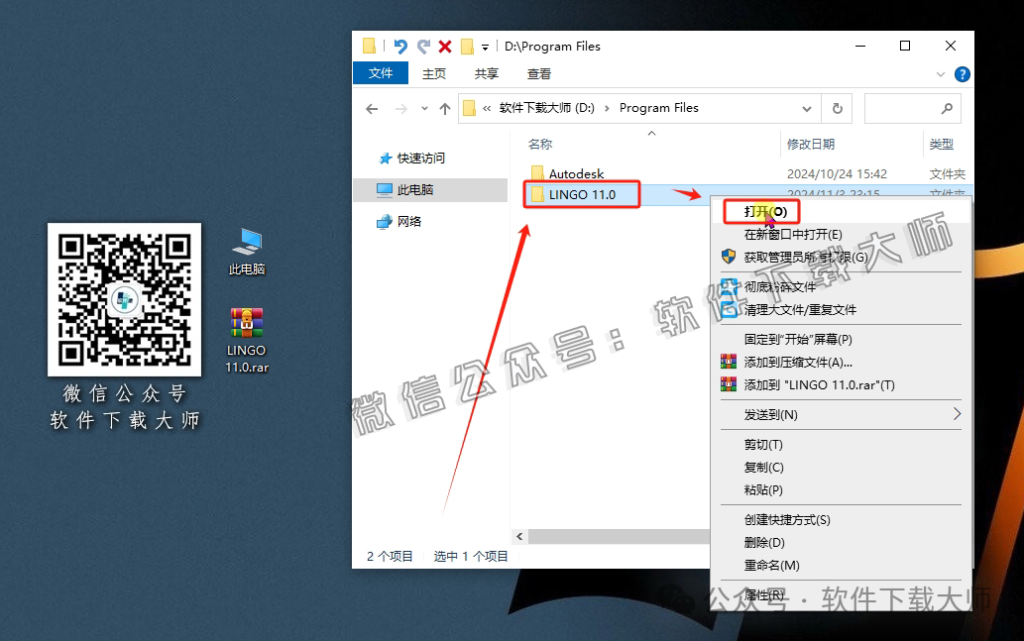This screenshot has height=641, width=1024.
Task: Click the Back navigation arrow
Action: click(372, 108)
